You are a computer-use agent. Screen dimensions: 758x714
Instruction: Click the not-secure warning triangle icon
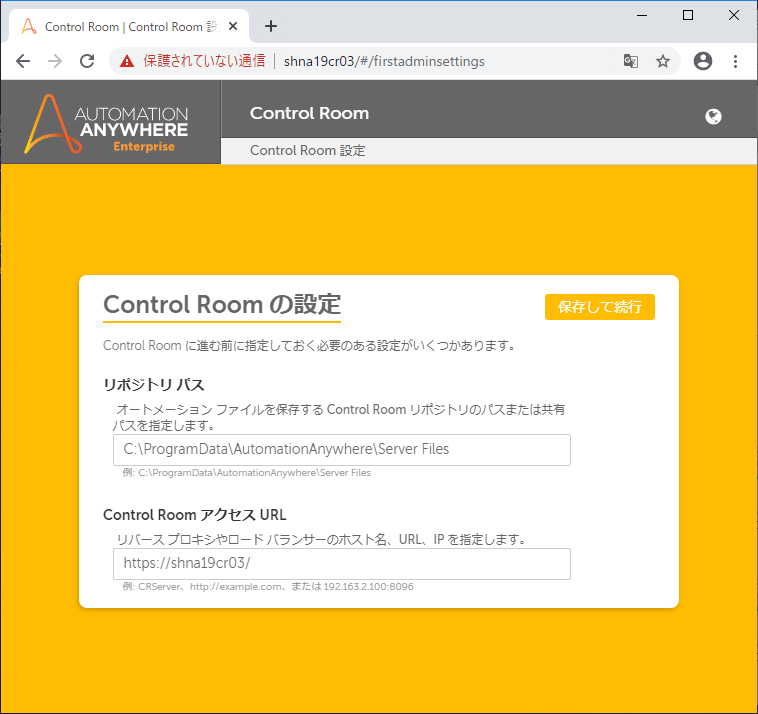click(x=127, y=61)
